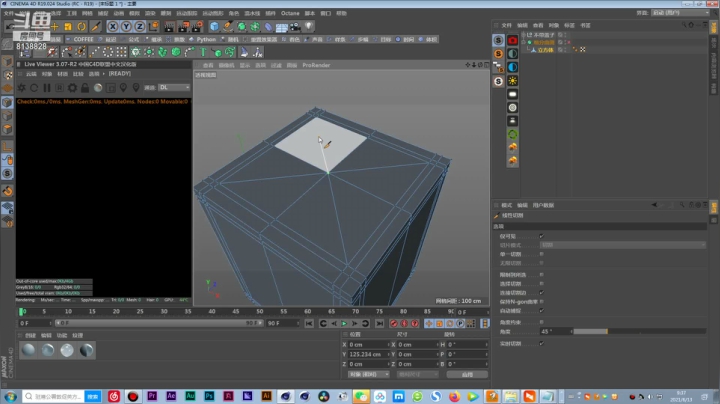Click the first Octane S settings icon
Screen dimensions: 720x404
tap(498, 40)
